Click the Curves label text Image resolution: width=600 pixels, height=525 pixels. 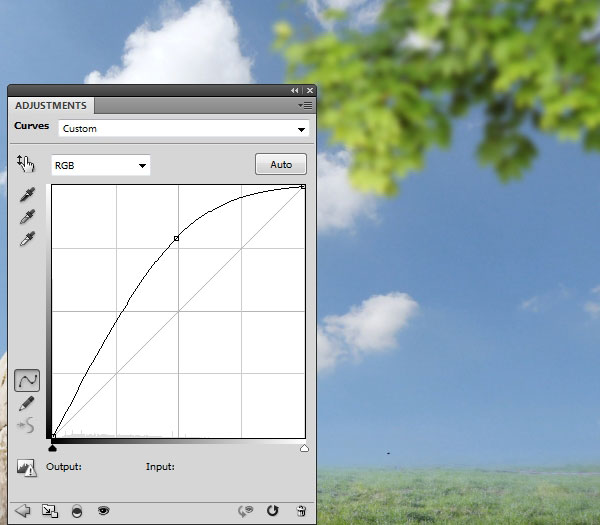tap(31, 126)
